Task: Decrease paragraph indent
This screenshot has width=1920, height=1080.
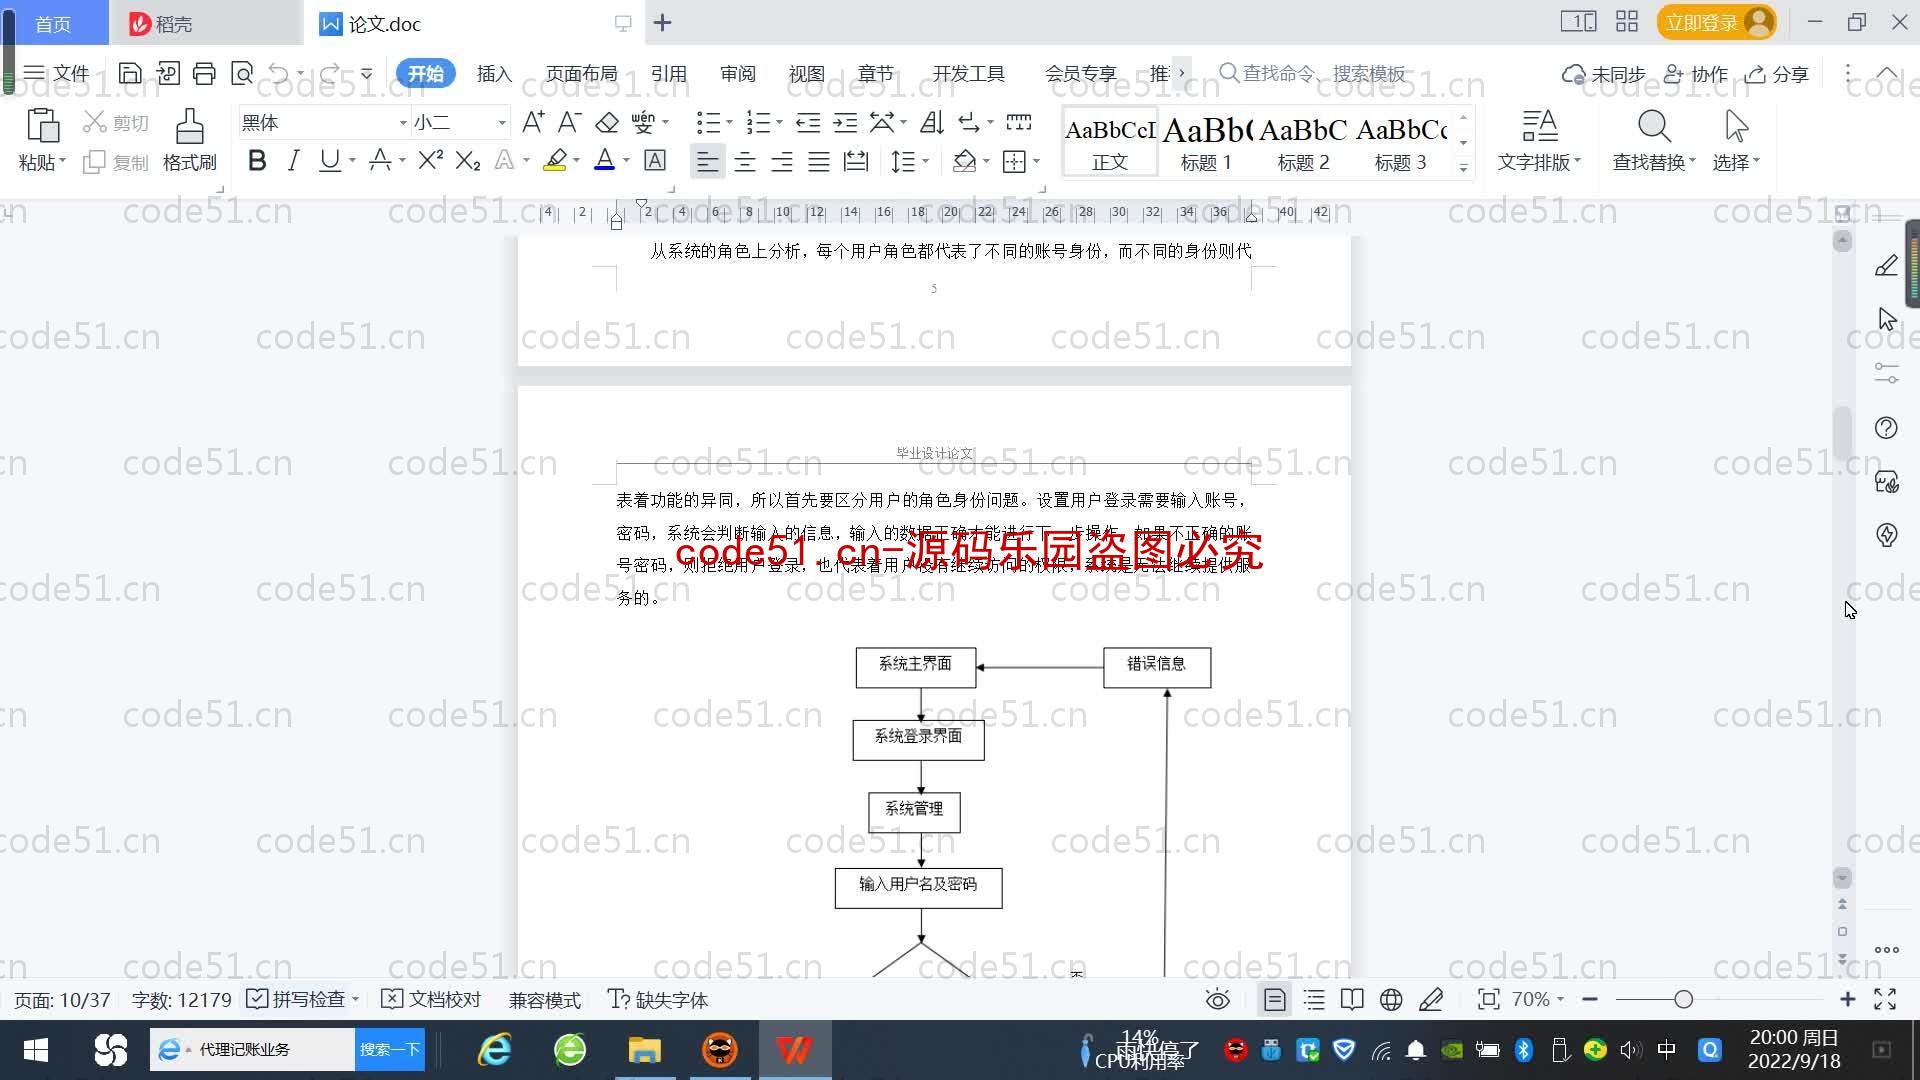Action: coord(808,122)
